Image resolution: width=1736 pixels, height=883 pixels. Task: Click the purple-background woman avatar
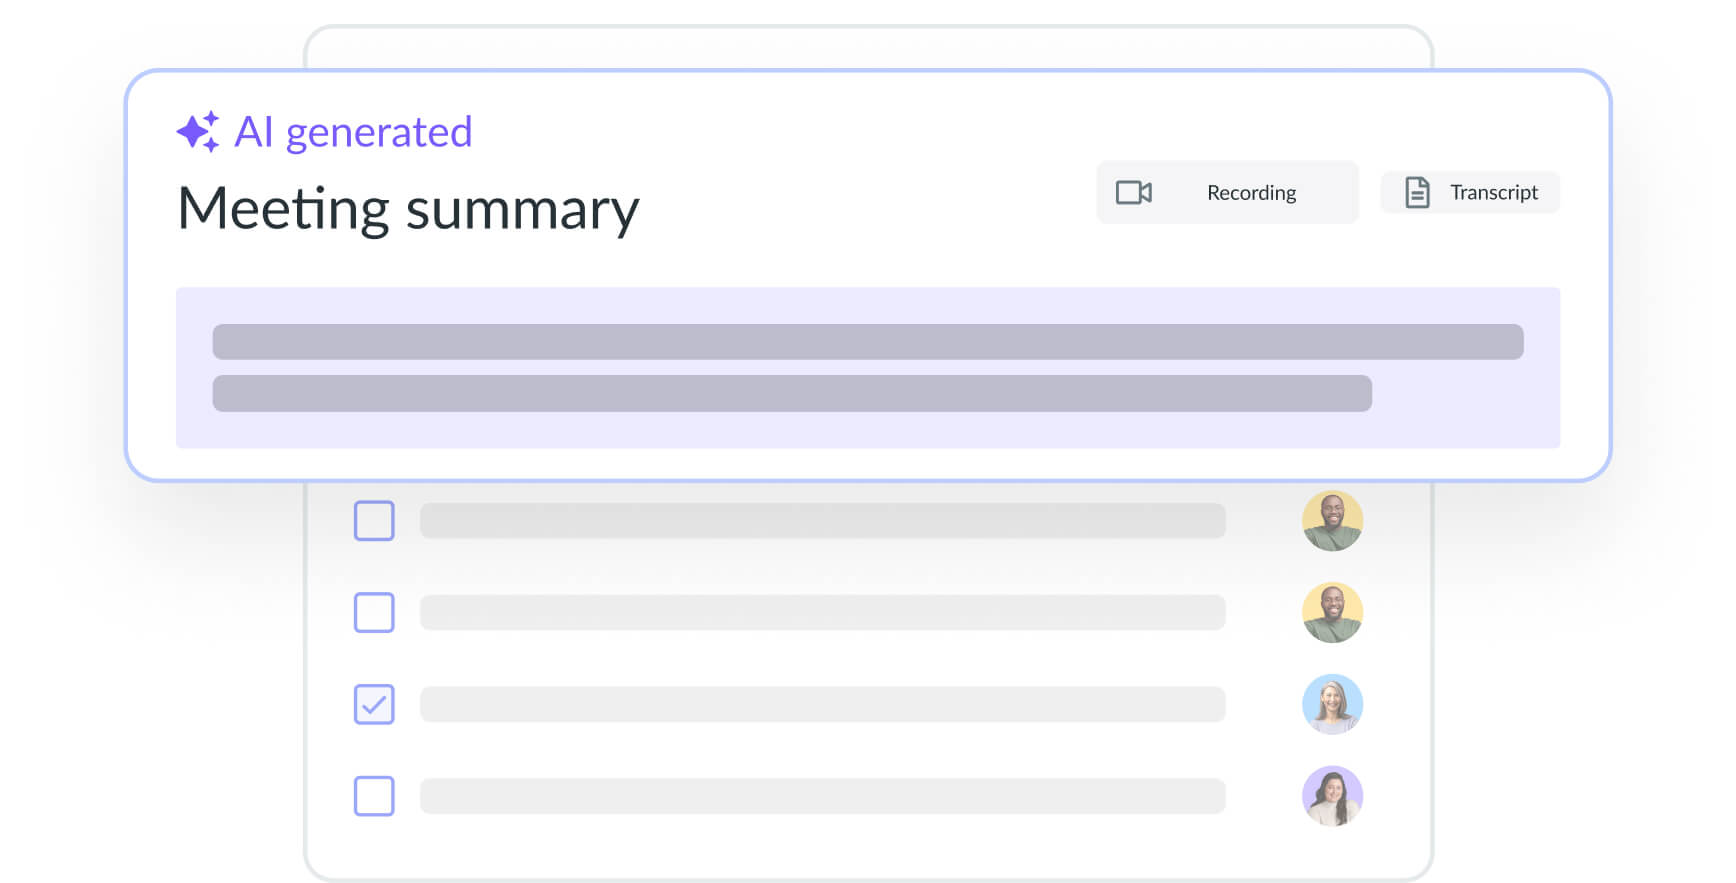1332,796
